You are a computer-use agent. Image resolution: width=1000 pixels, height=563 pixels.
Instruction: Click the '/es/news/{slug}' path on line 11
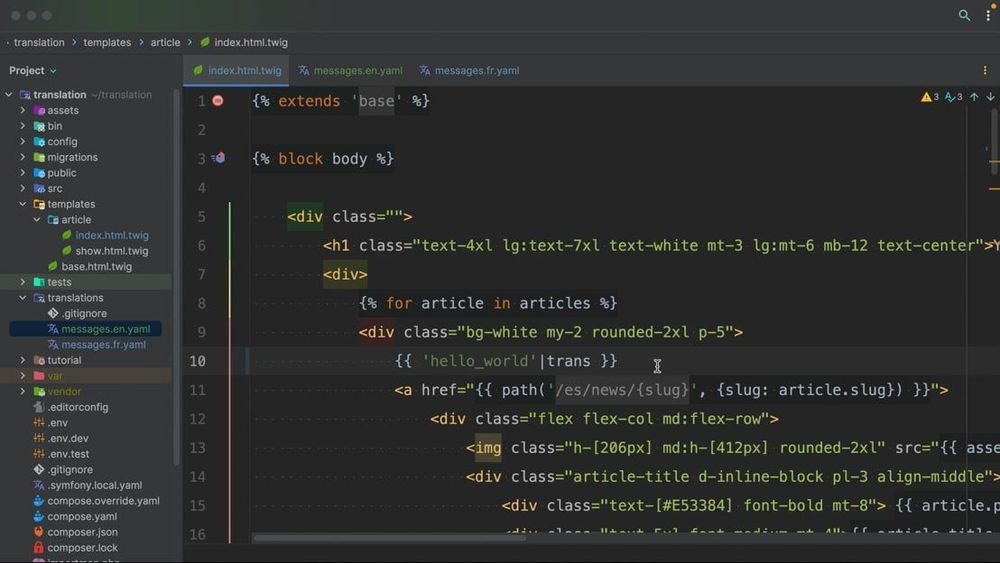pyautogui.click(x=622, y=390)
